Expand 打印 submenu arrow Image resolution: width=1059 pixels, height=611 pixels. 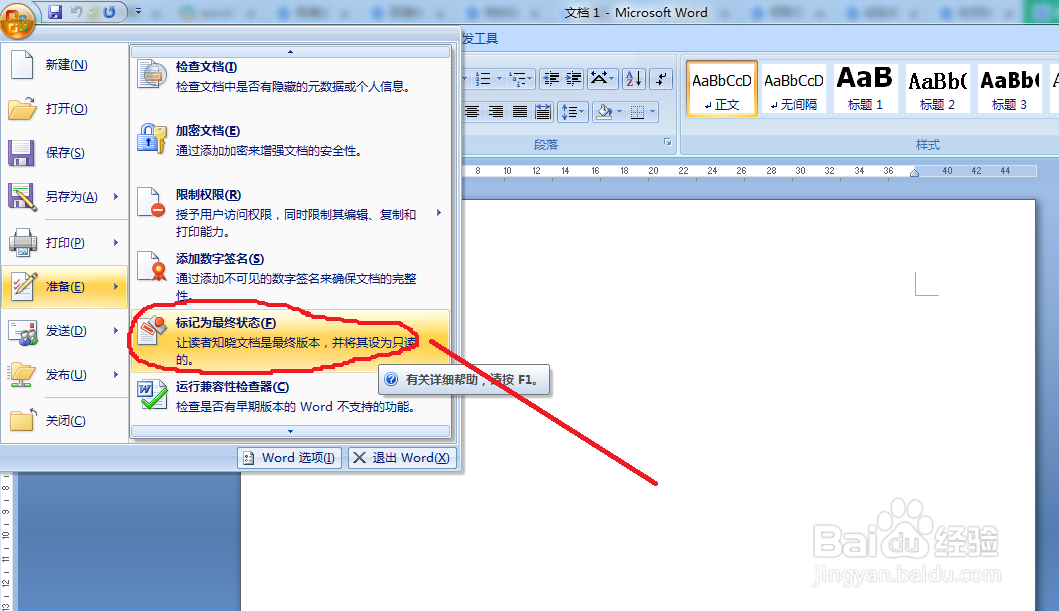click(116, 242)
